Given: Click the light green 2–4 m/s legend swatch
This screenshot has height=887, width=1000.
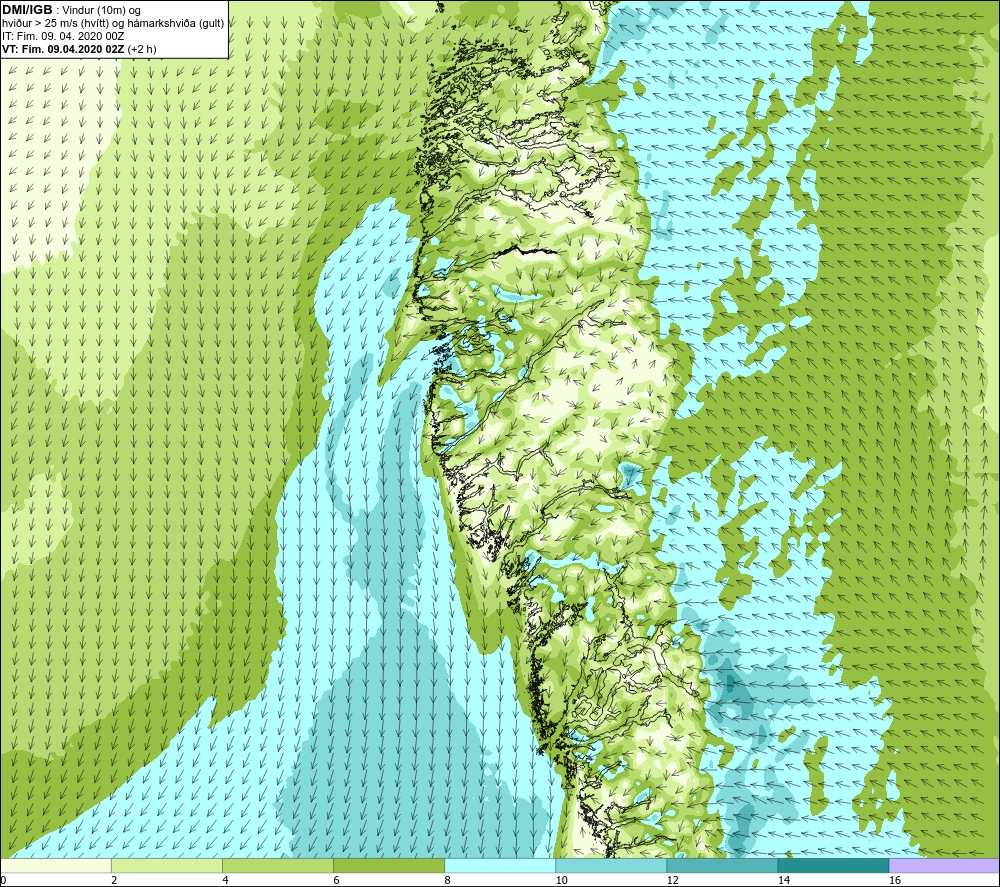Looking at the screenshot, I should tap(167, 866).
